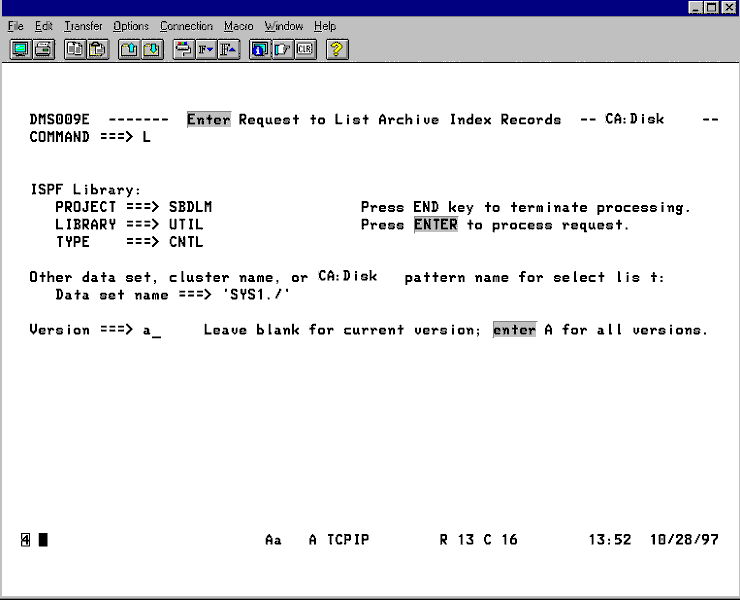Open the Macro menu
740x600 pixels.
pyautogui.click(x=238, y=26)
